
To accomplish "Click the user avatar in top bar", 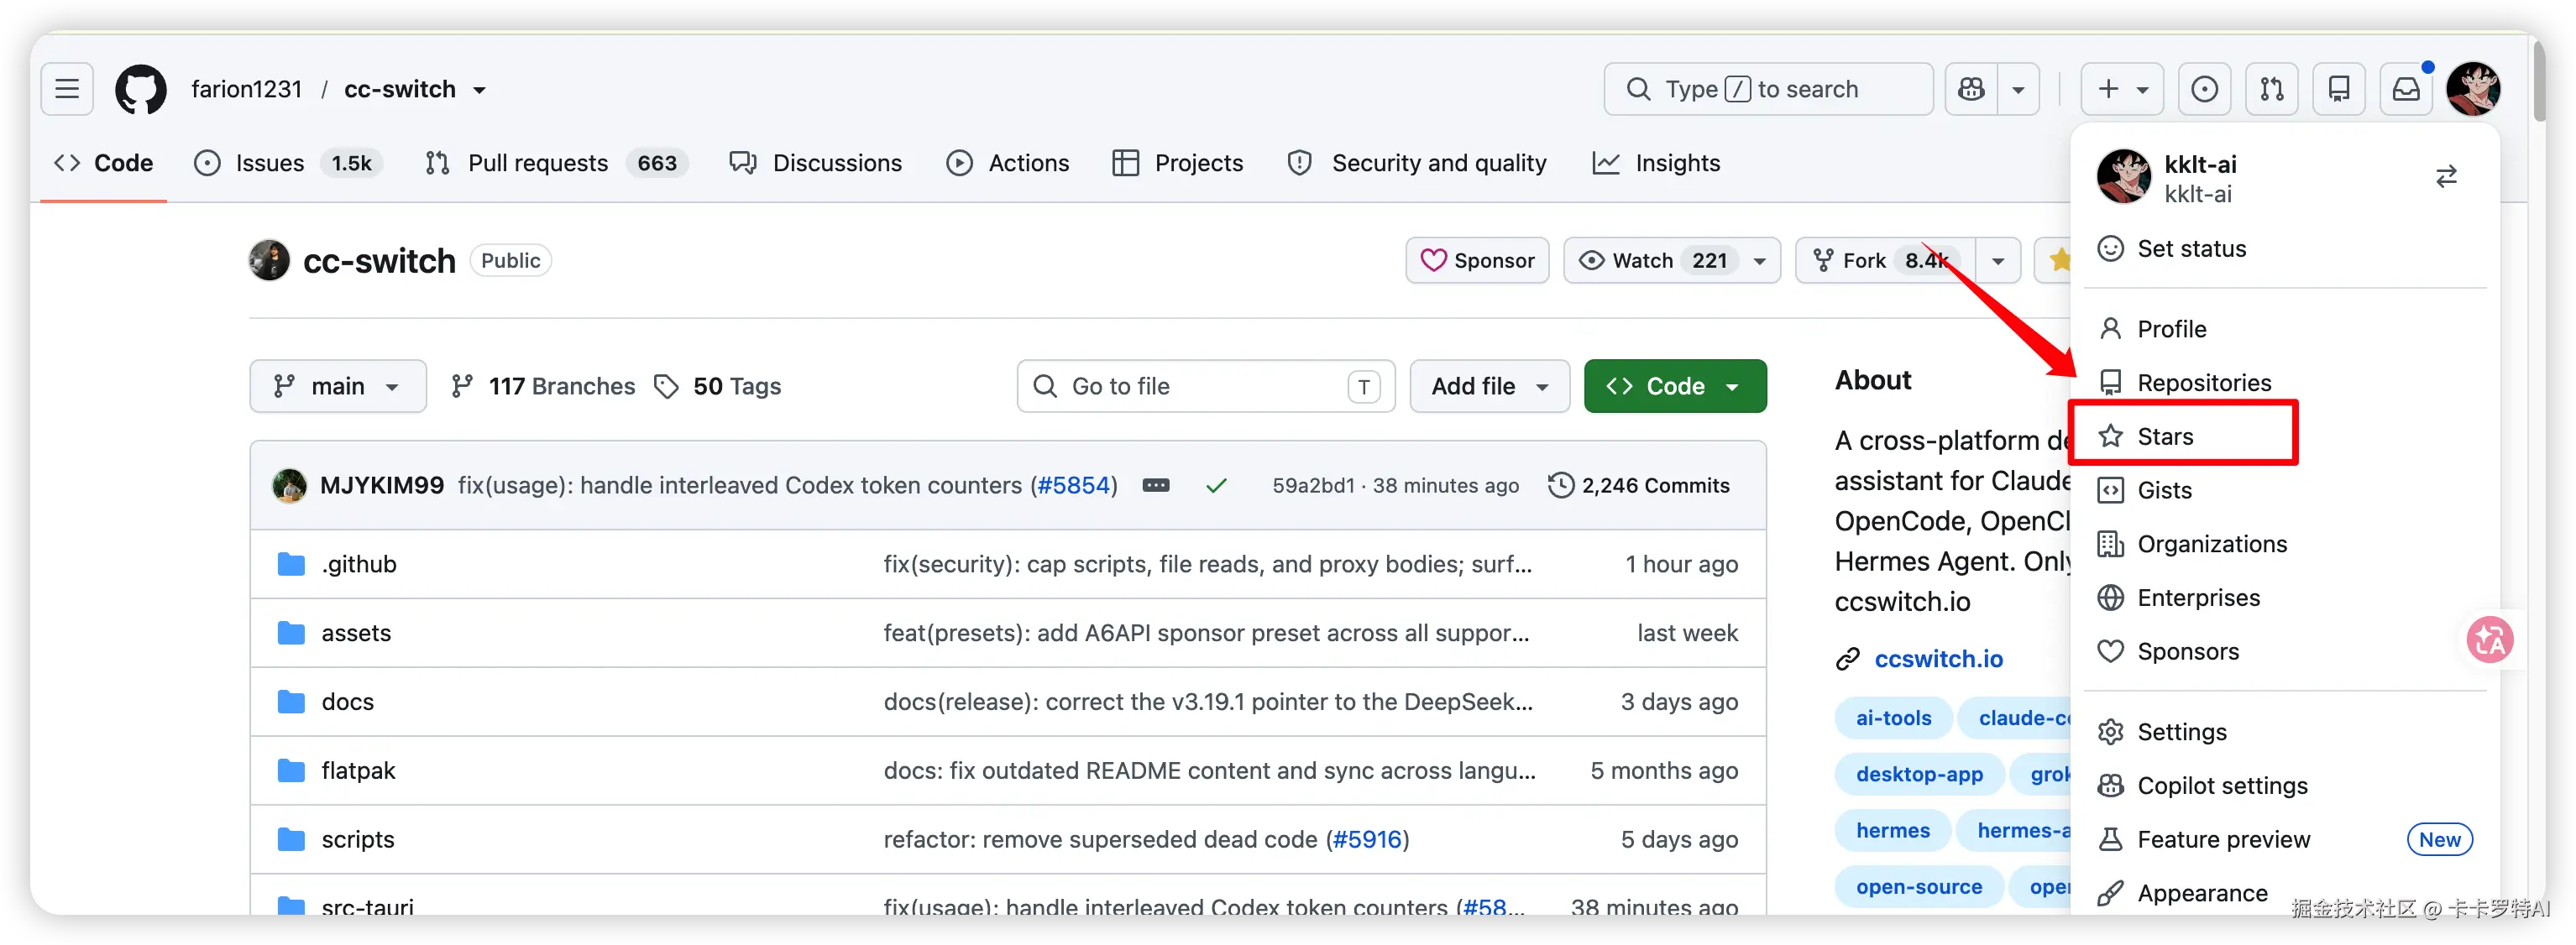I will [2473, 89].
